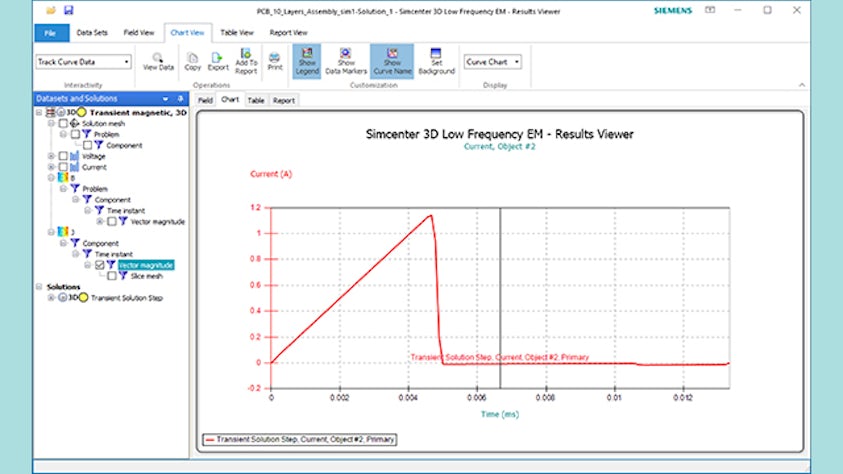843x474 pixels.
Task: Open the Datasets and Solutions panel dropdown arrow
Action: coord(165,99)
